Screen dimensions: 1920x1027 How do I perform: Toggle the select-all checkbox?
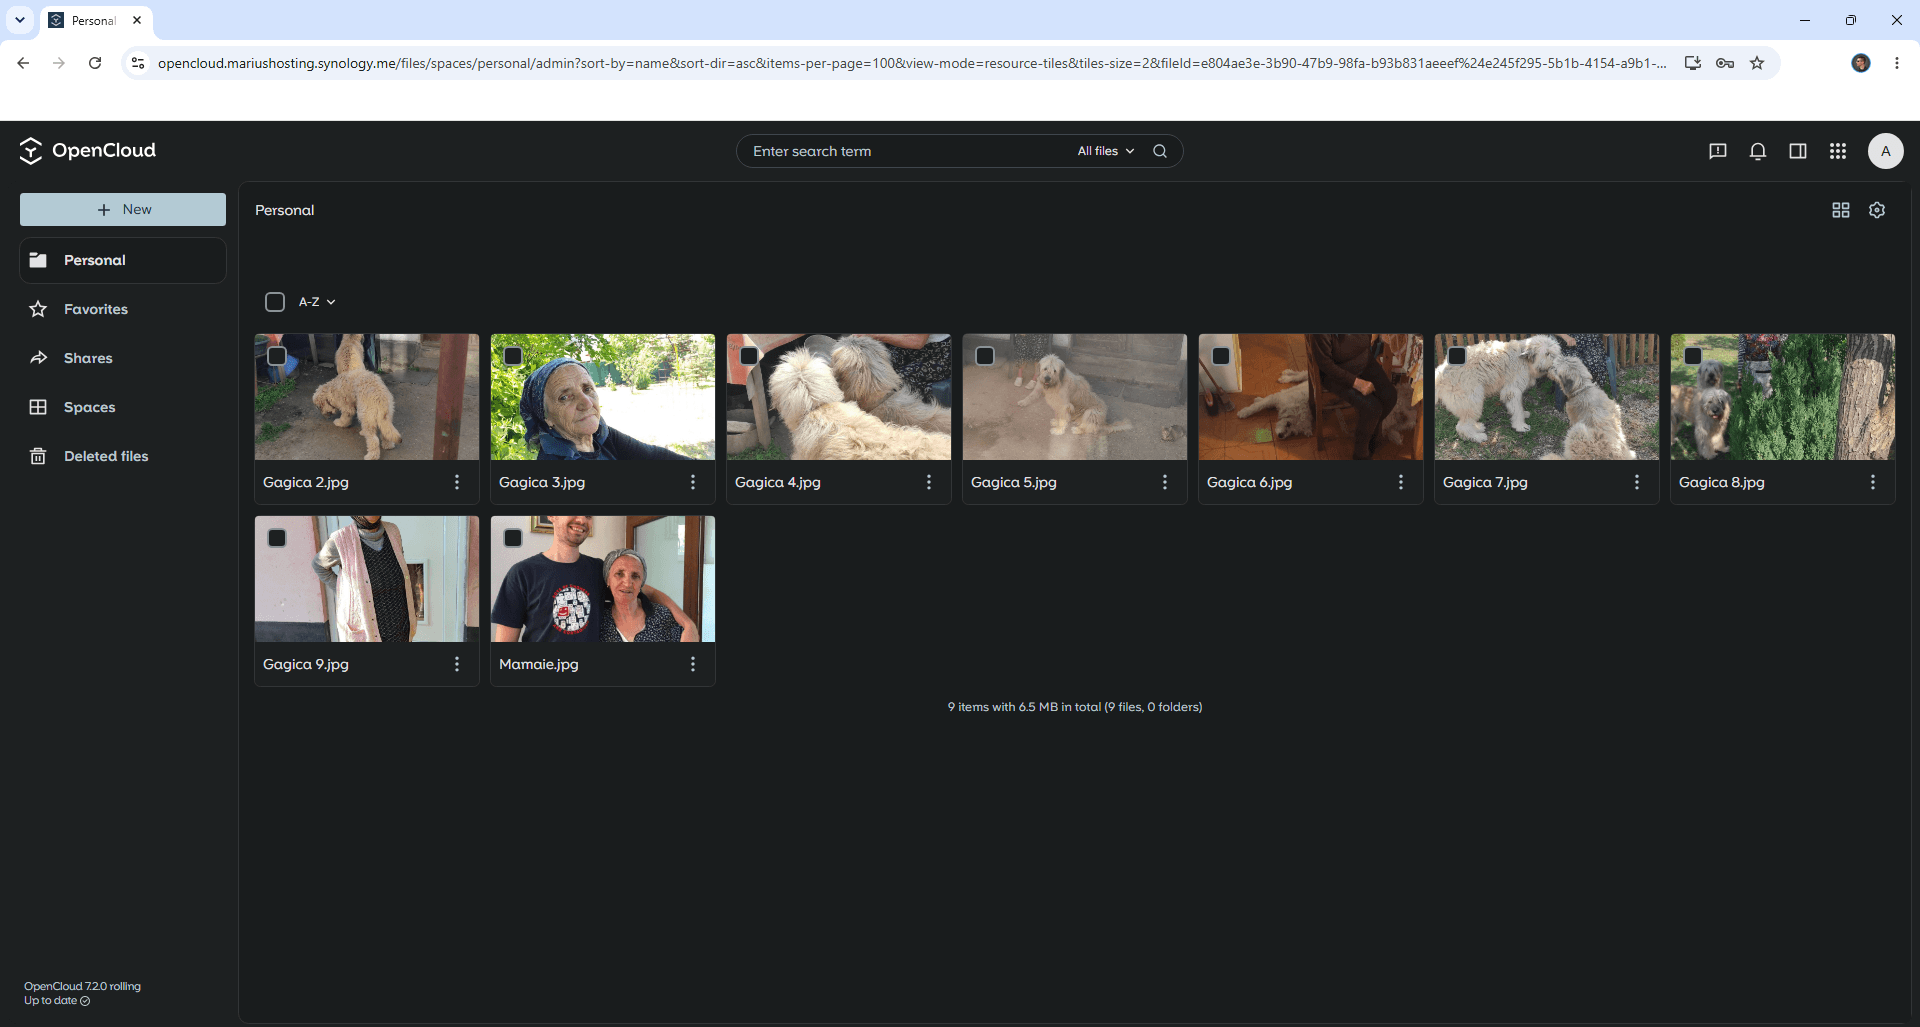[275, 302]
